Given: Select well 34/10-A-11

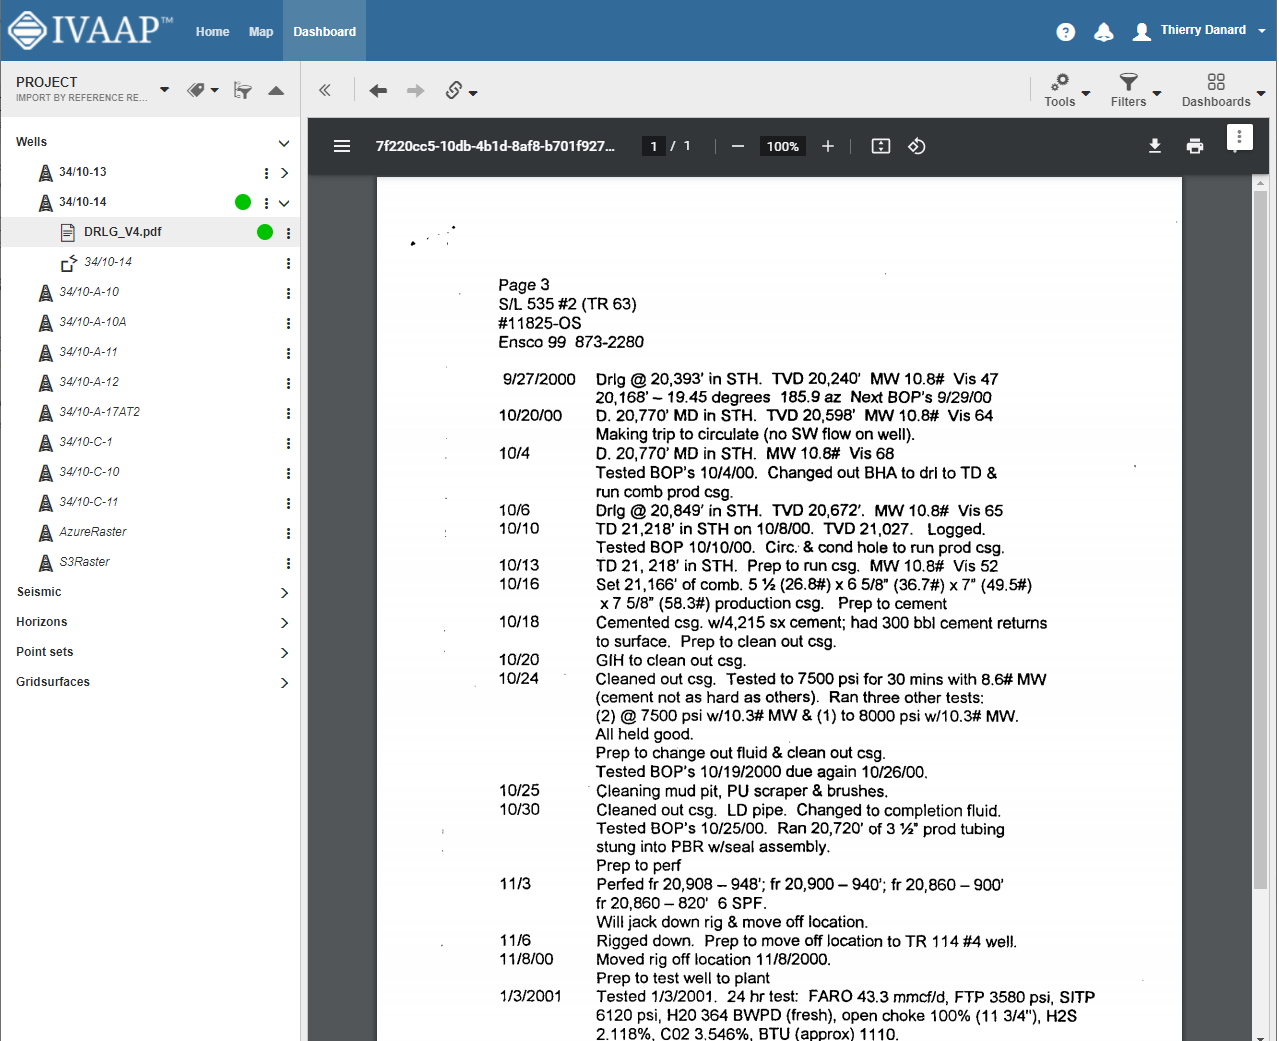Looking at the screenshot, I should [x=88, y=352].
